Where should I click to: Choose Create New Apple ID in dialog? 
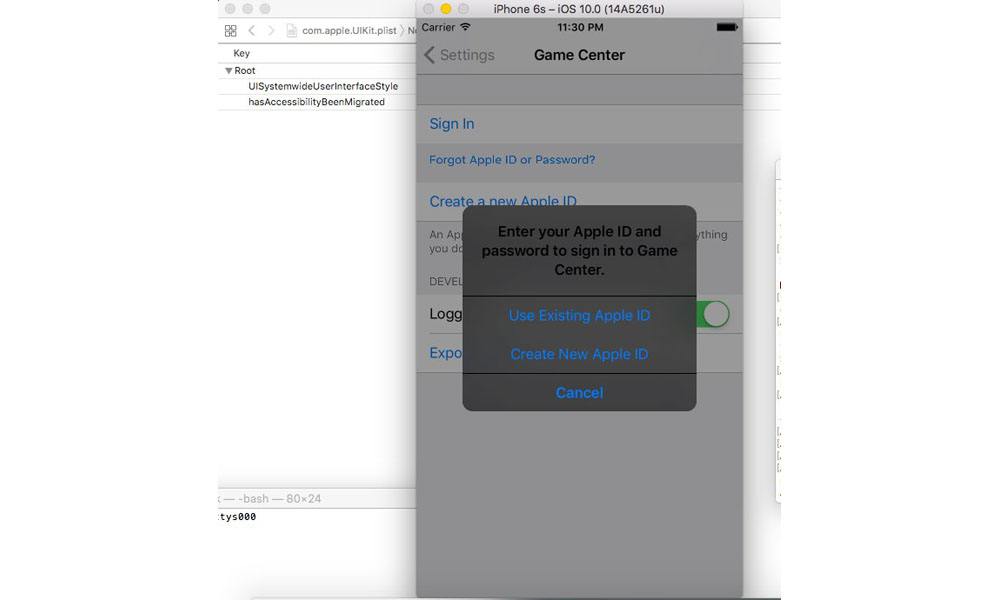pyautogui.click(x=579, y=354)
